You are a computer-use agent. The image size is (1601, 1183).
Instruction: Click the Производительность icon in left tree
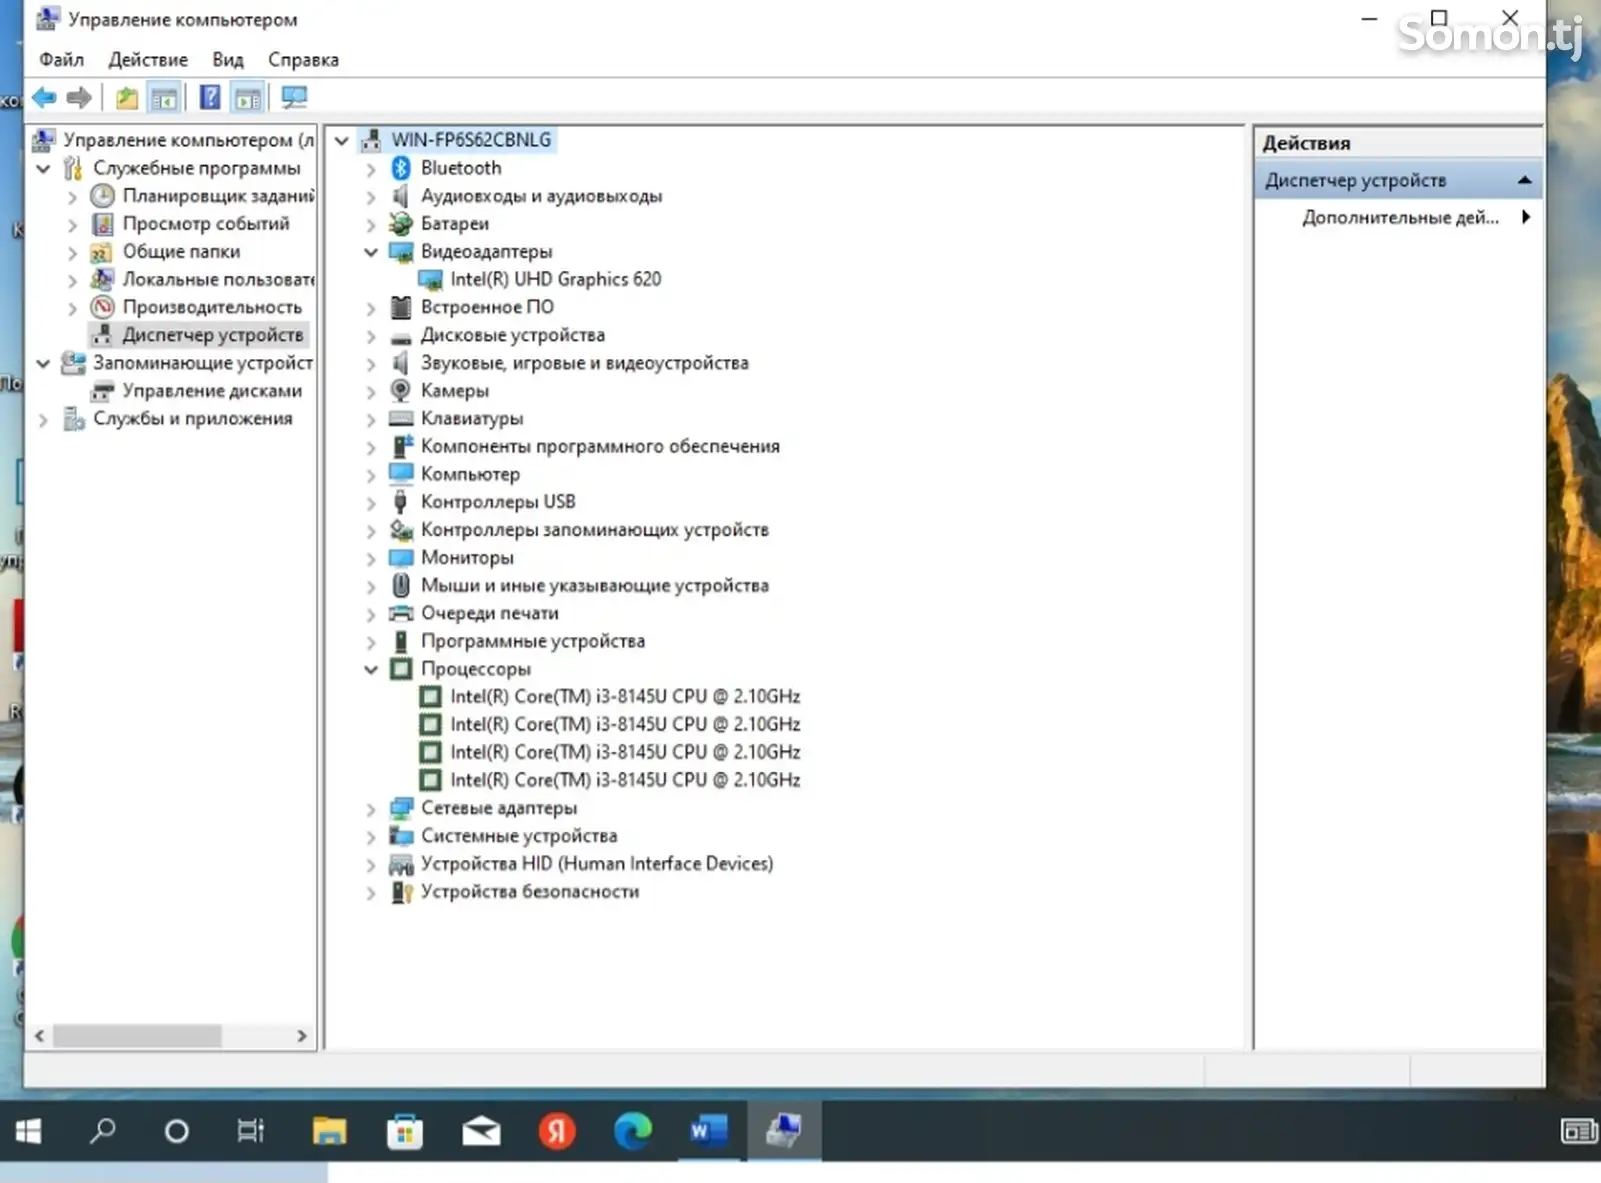click(102, 307)
